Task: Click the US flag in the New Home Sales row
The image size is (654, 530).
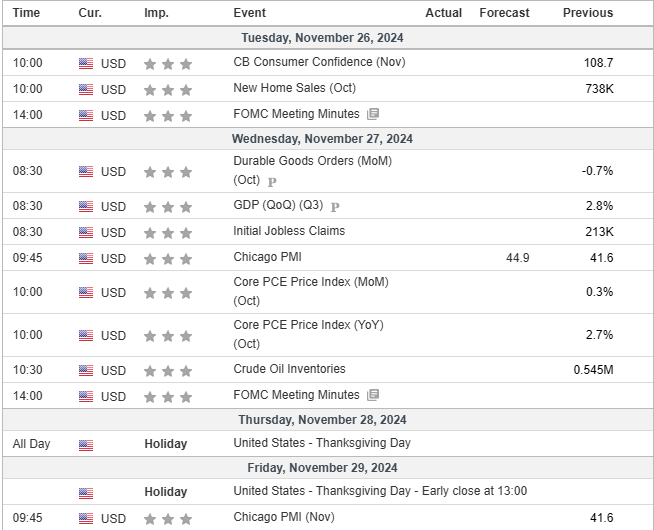Action: (86, 89)
